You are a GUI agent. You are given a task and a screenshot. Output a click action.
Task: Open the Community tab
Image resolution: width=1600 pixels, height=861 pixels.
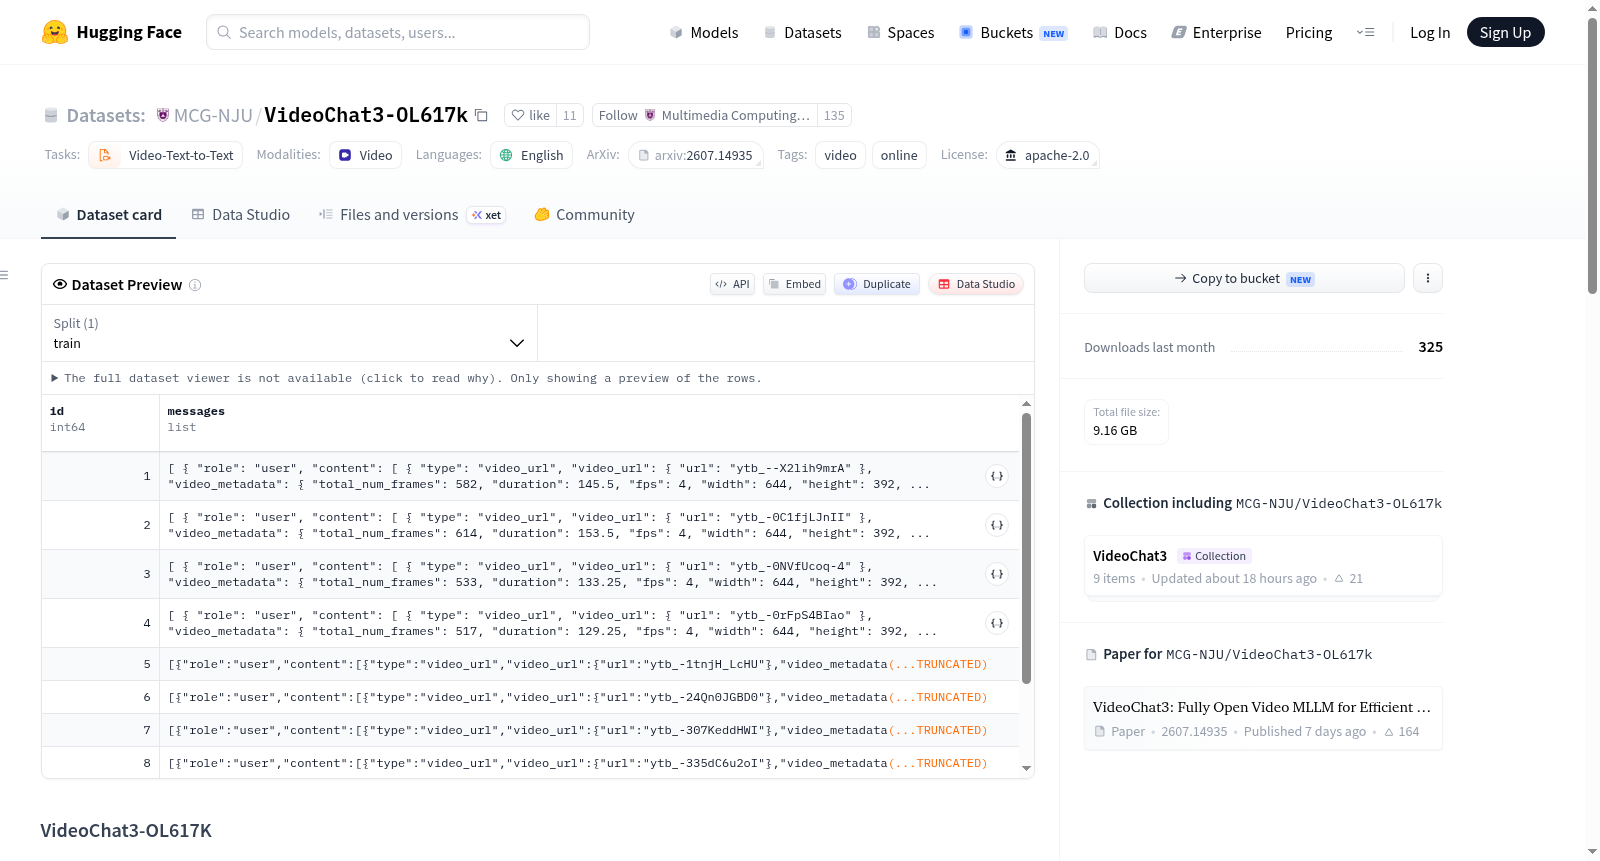584,215
